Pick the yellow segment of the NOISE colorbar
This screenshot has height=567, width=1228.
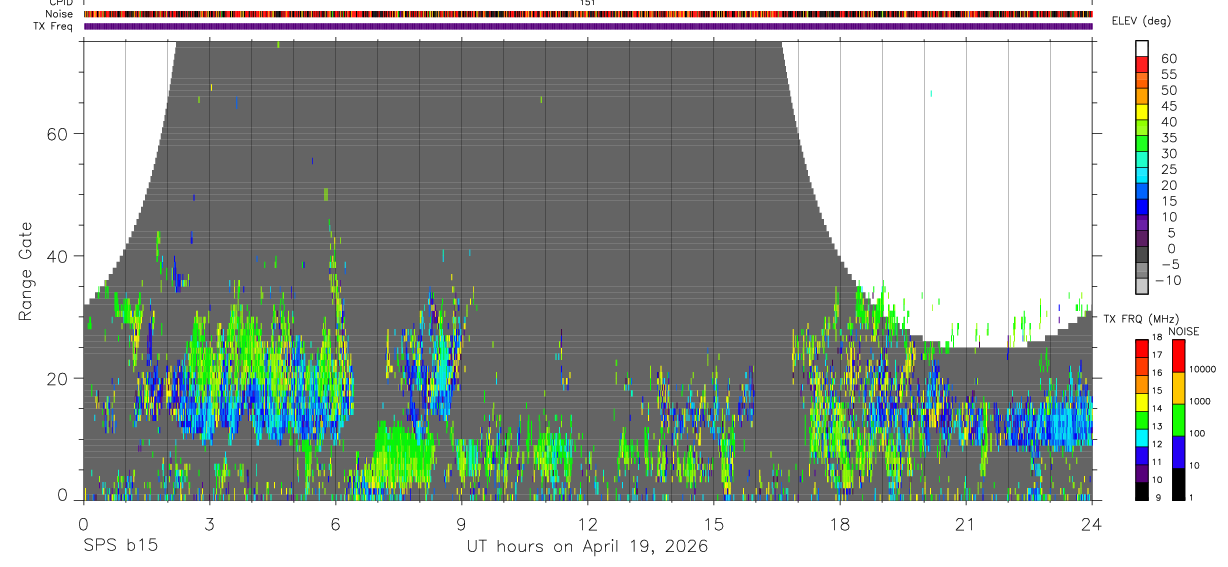1178,389
